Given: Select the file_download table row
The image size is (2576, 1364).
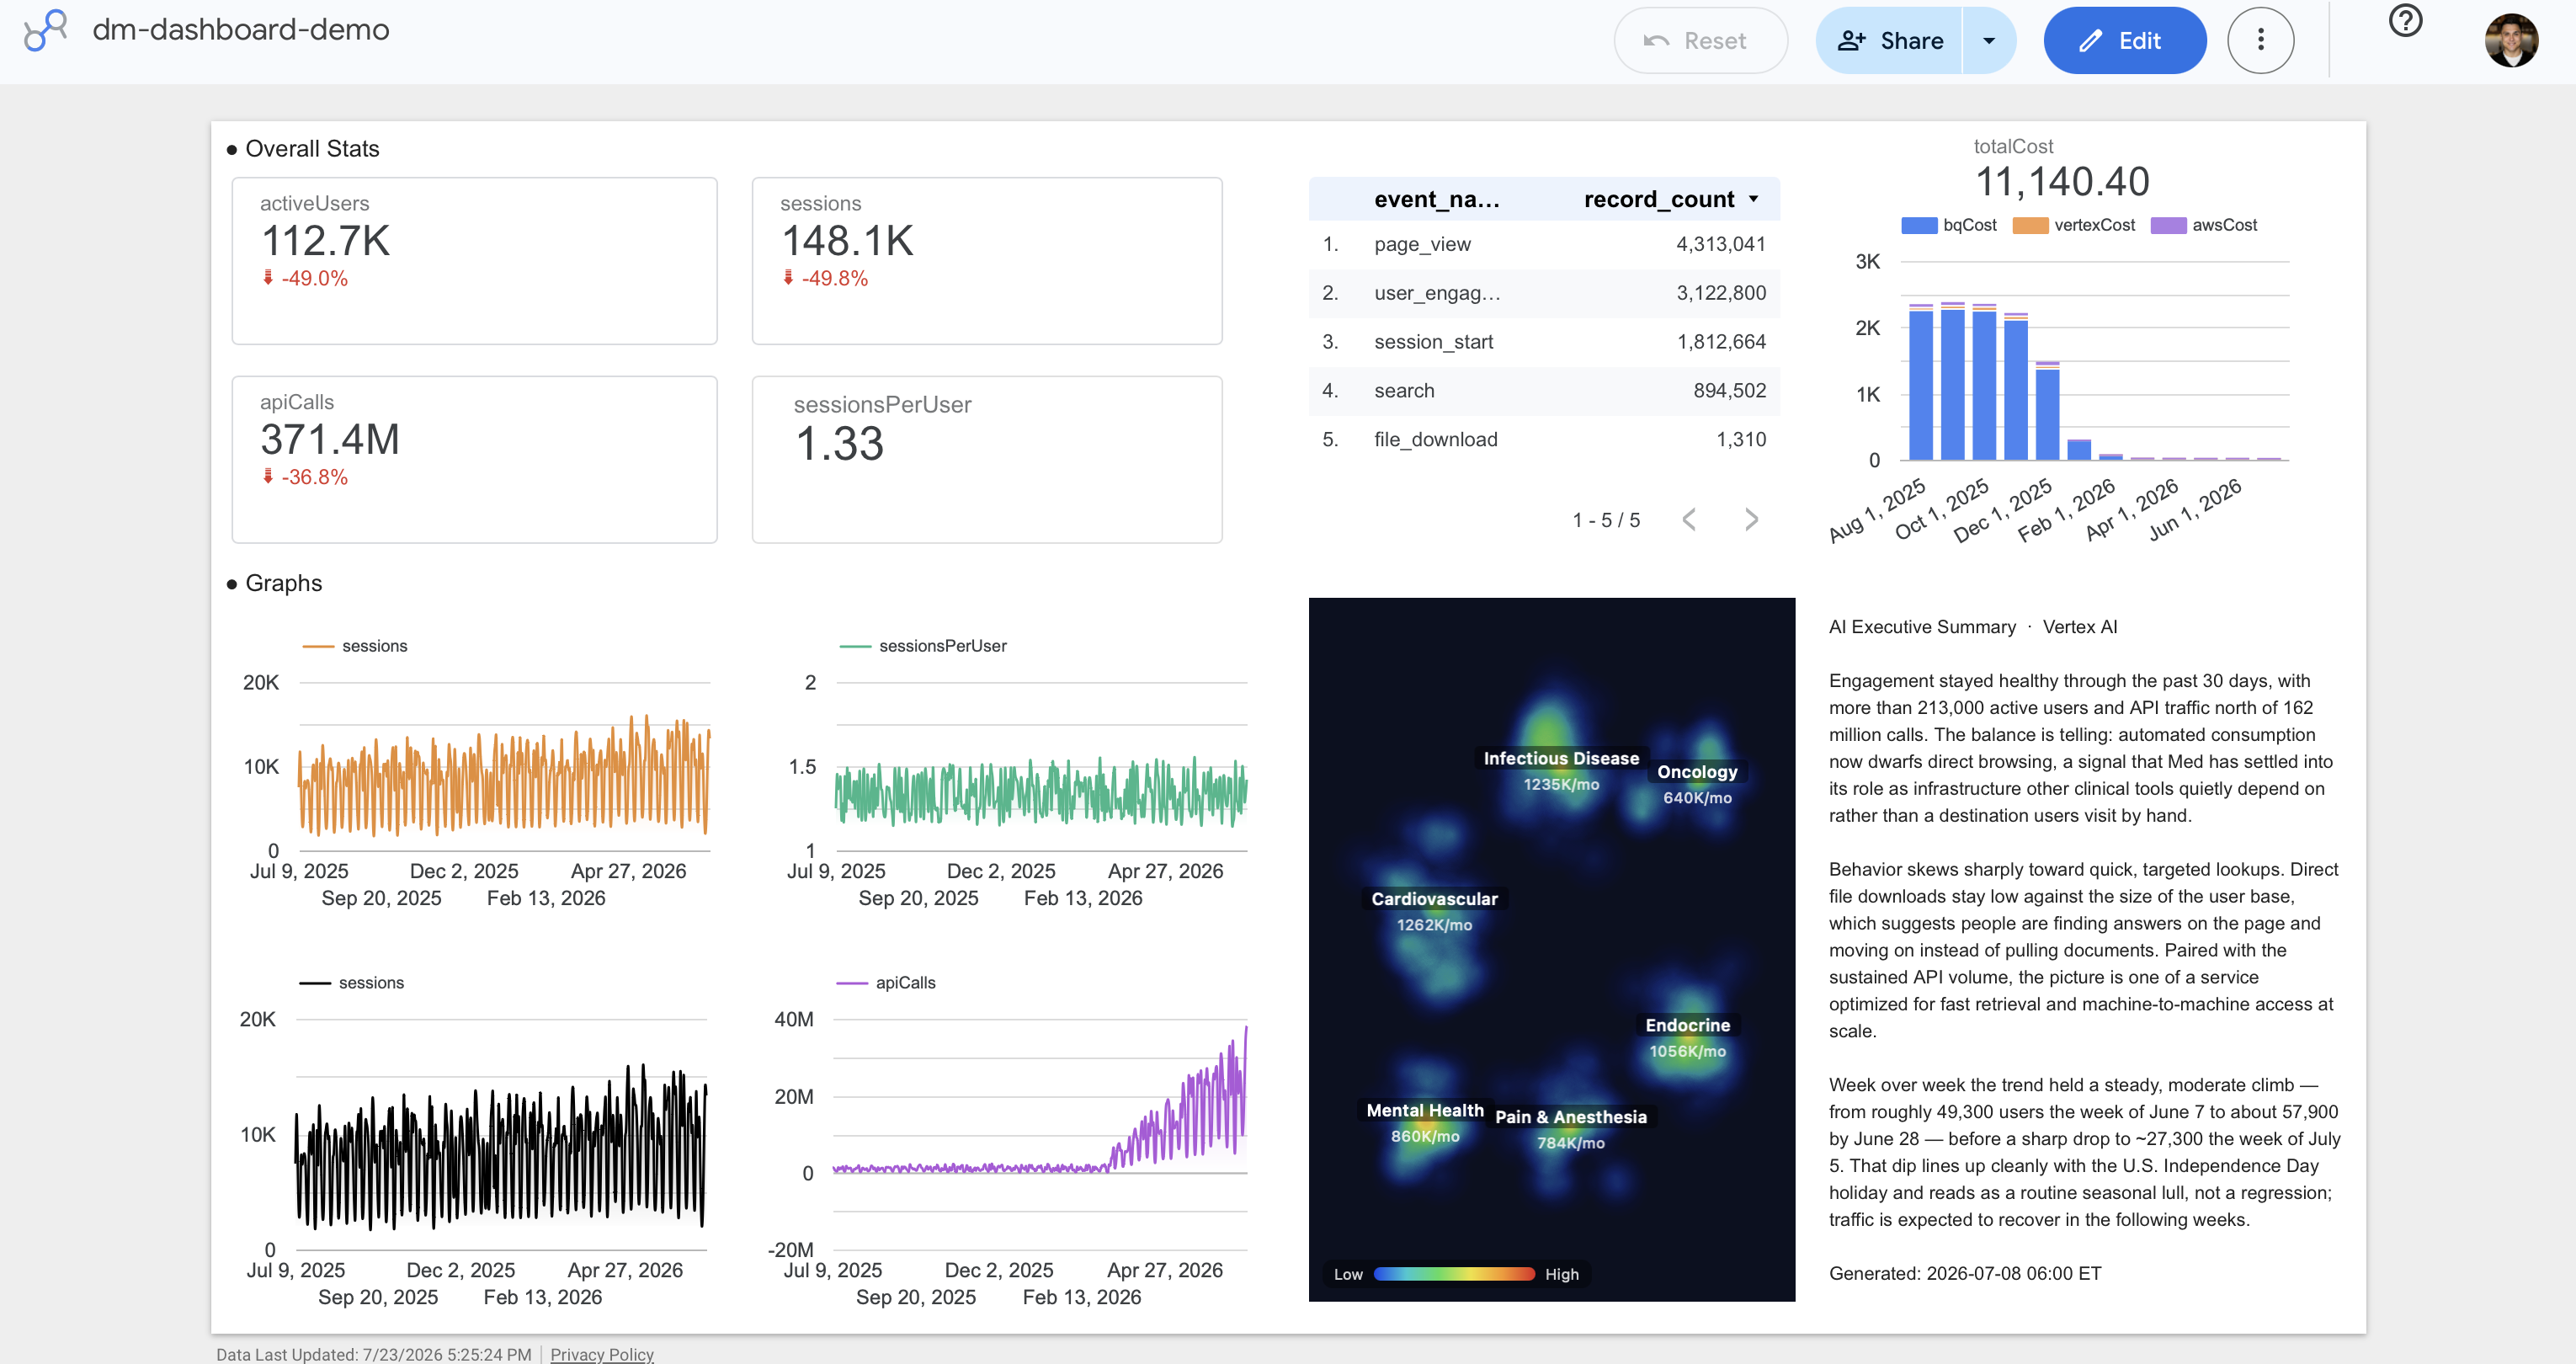Looking at the screenshot, I should click(x=1544, y=440).
